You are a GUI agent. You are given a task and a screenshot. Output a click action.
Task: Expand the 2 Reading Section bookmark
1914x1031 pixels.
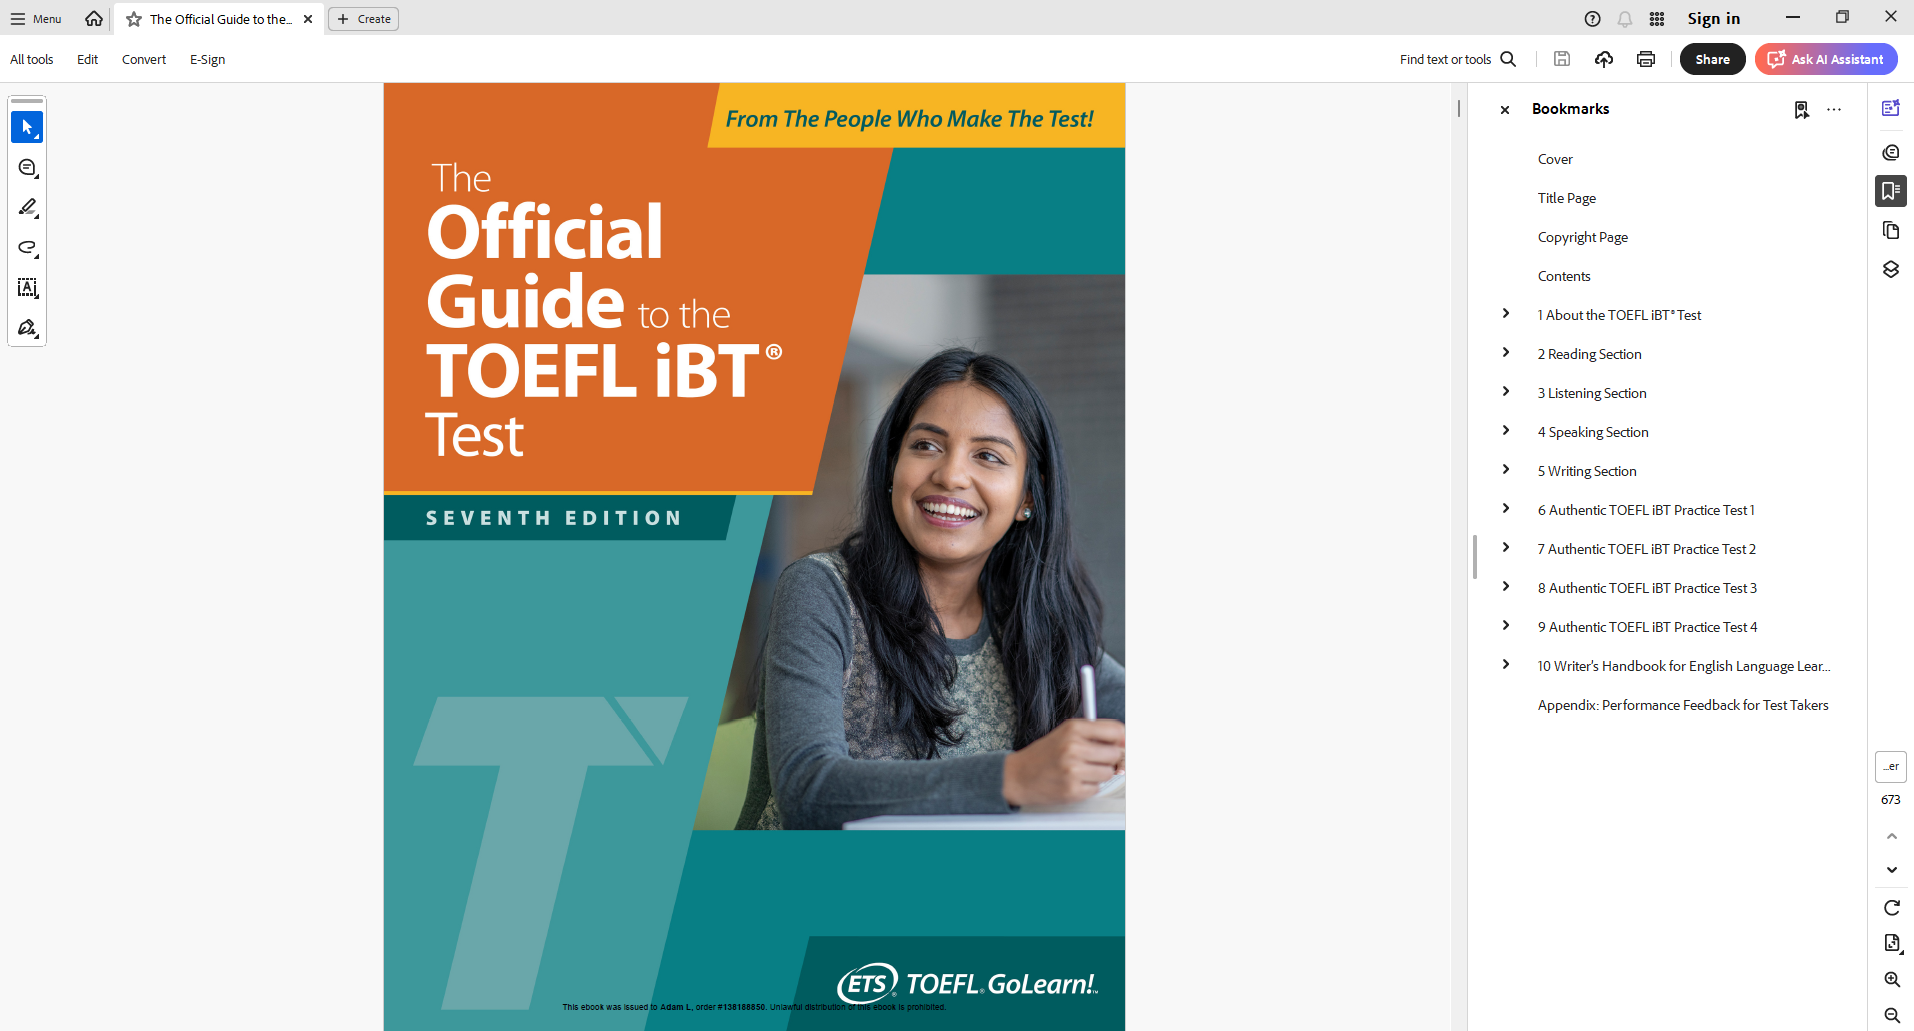point(1506,353)
